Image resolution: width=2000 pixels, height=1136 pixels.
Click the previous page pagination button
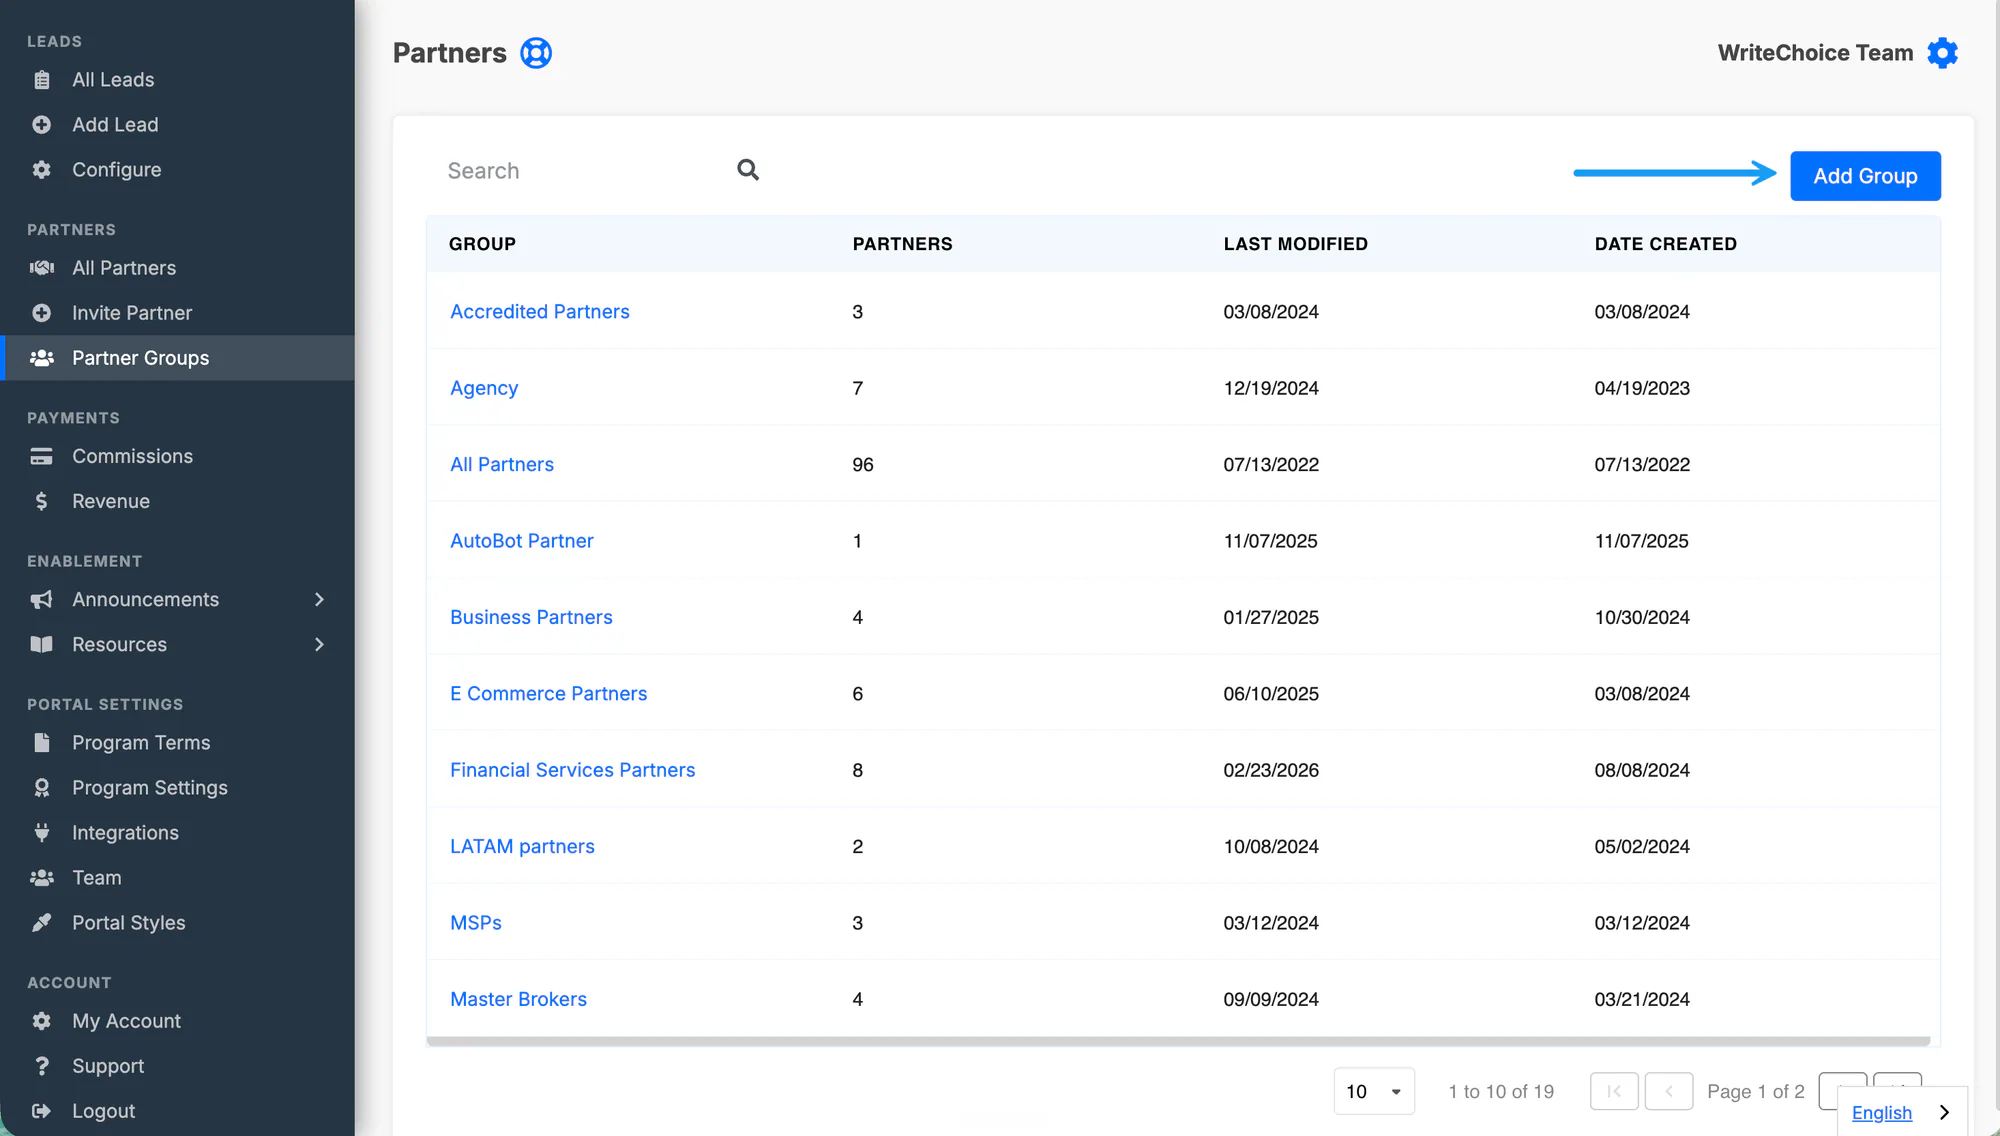tap(1669, 1091)
